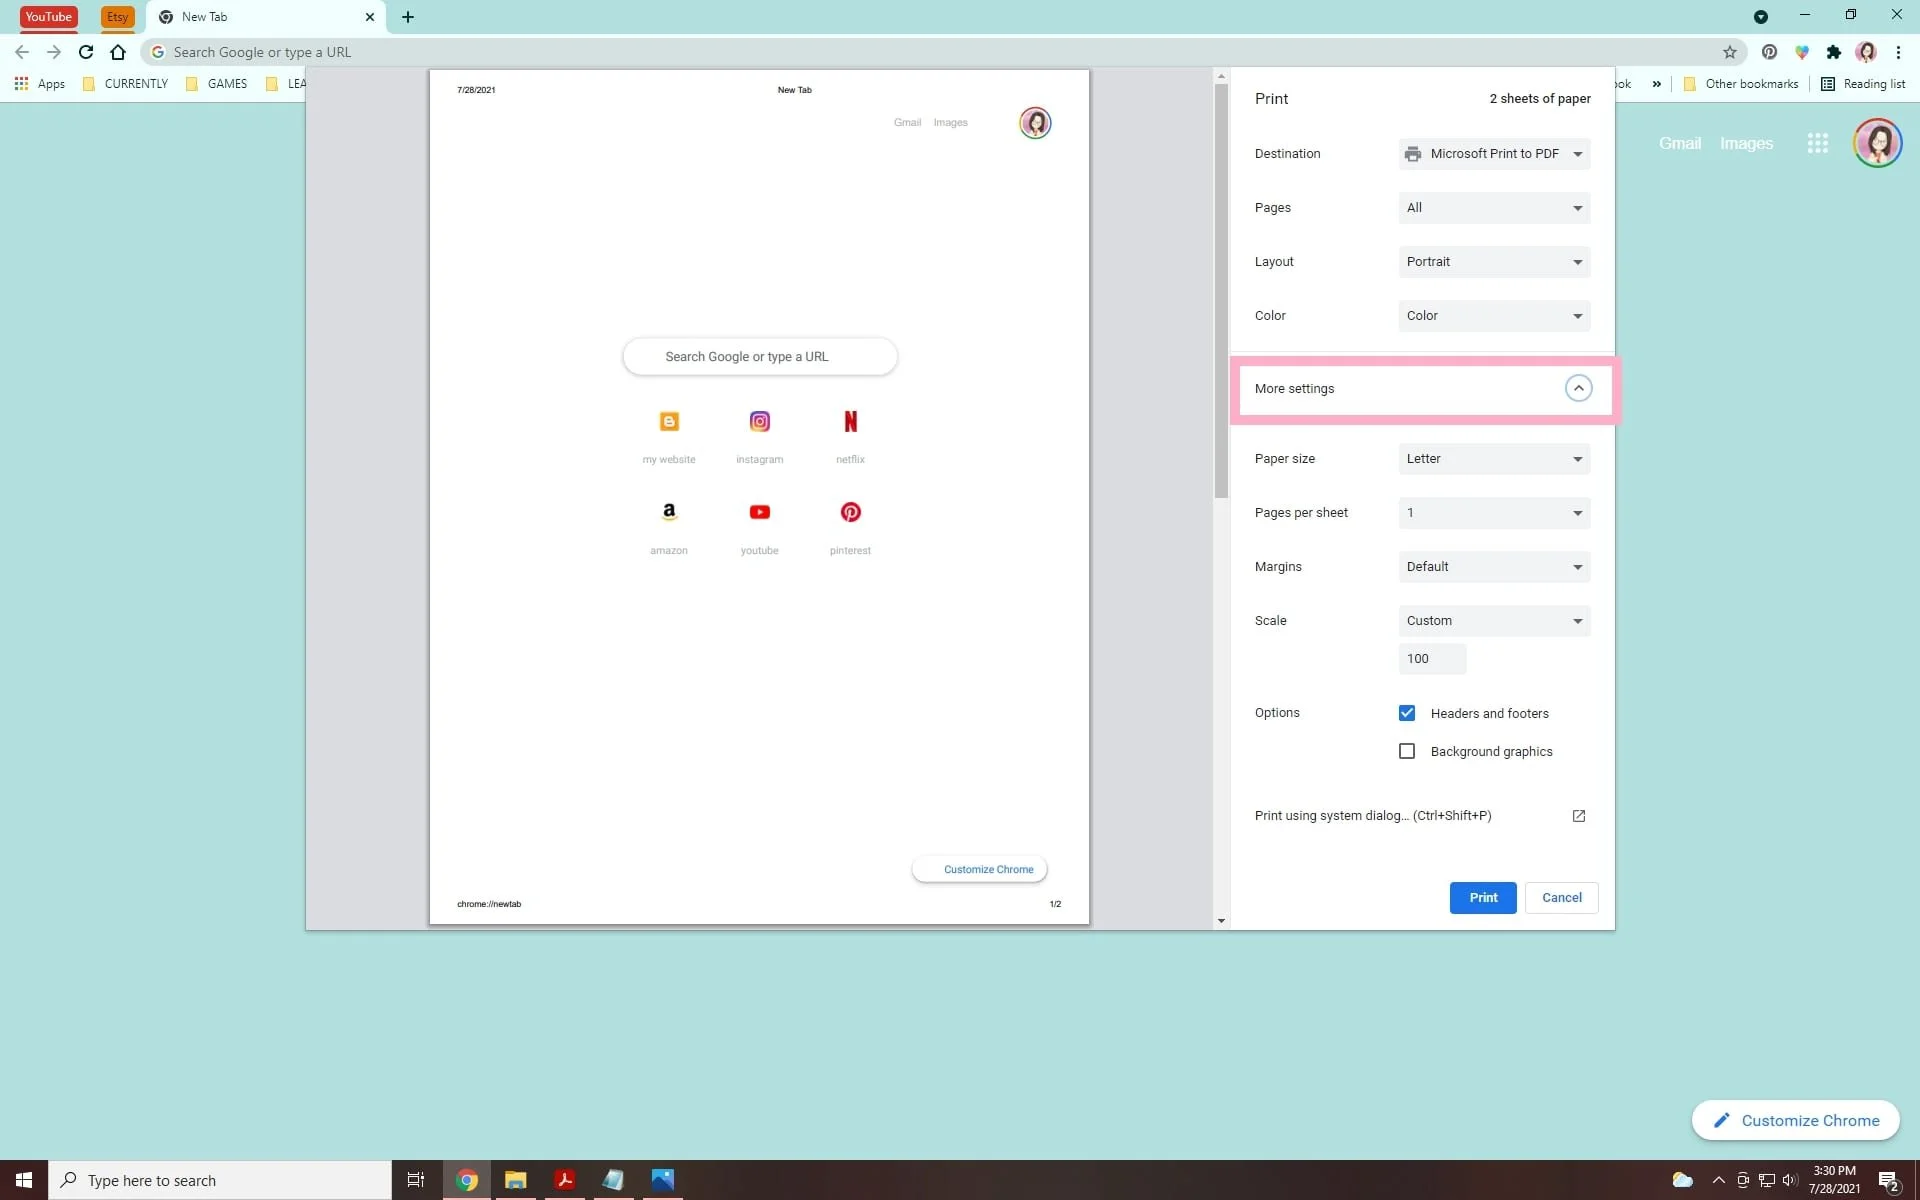This screenshot has height=1200, width=1920.
Task: Toggle the colorful heart extension icon
Action: pyautogui.click(x=1802, y=52)
